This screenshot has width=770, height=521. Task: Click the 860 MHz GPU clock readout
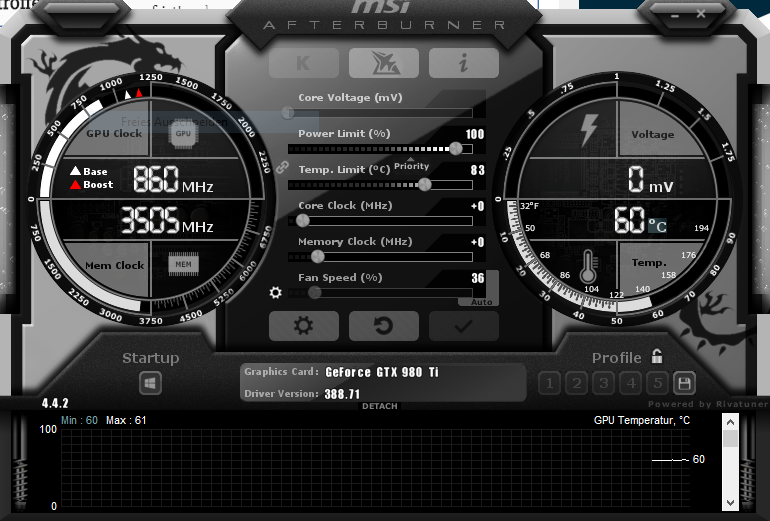point(172,179)
